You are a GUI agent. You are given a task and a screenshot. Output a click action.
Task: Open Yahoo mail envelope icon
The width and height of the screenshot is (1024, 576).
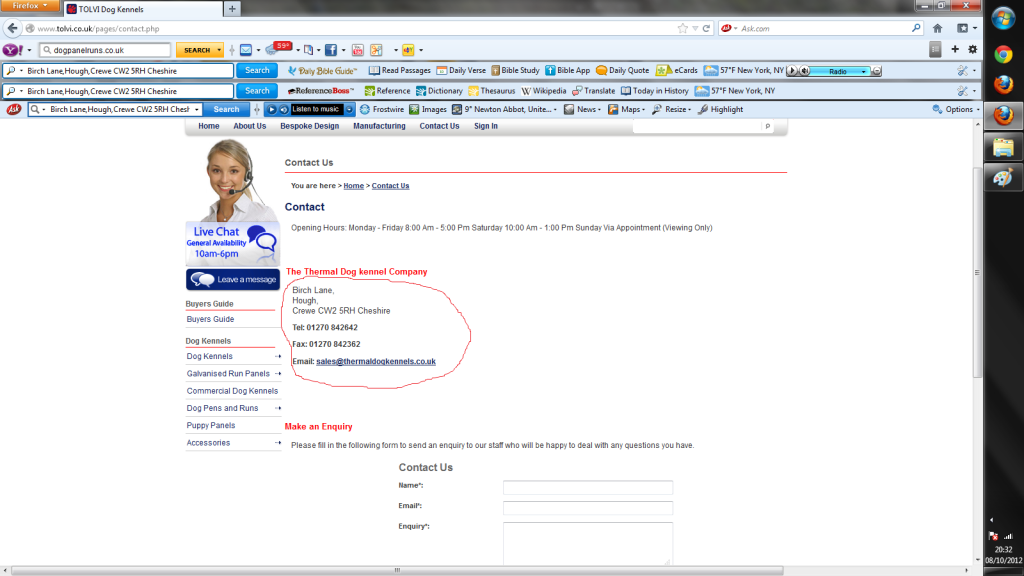[x=246, y=50]
